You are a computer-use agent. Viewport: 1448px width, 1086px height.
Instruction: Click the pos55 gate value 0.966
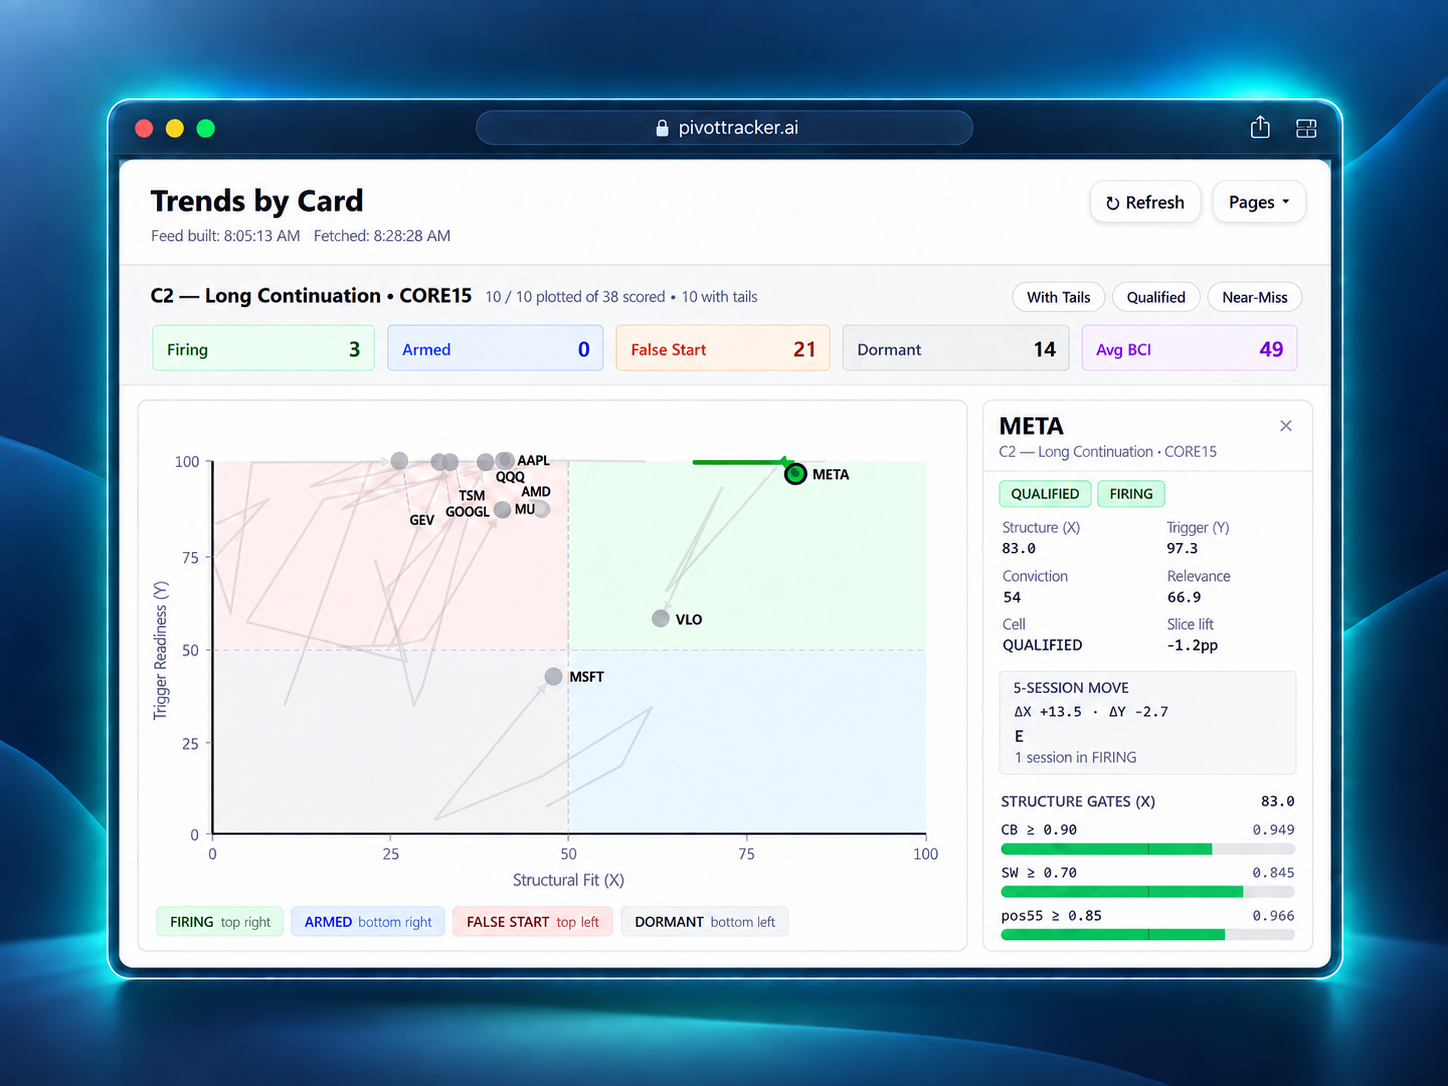point(1274,916)
